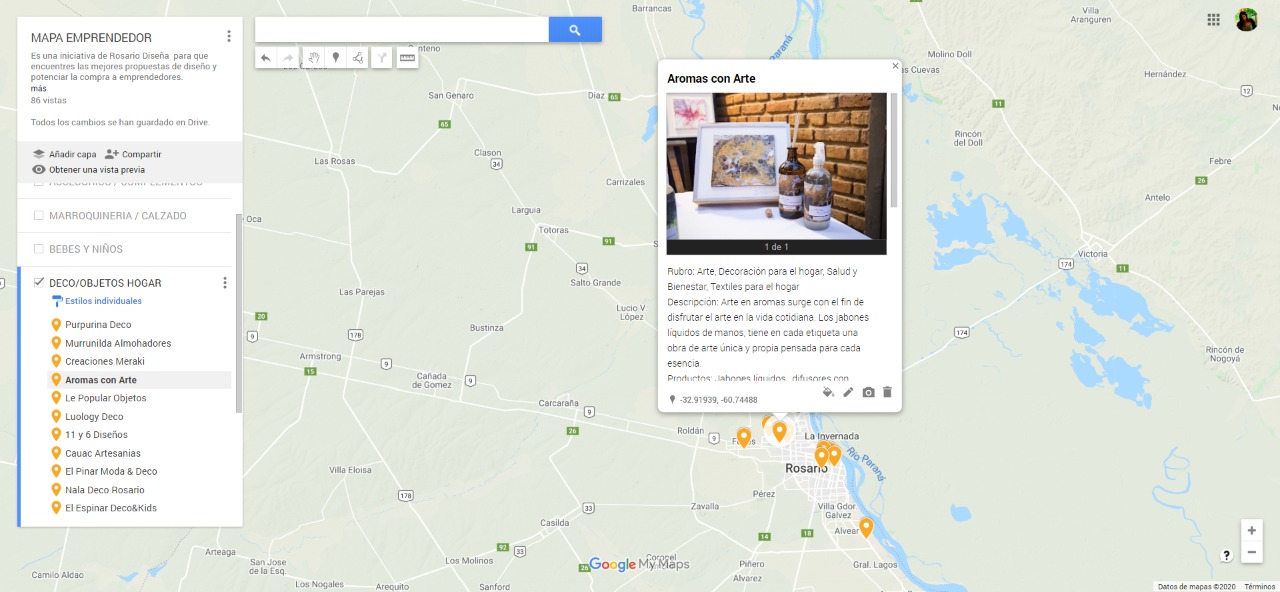Edit Aromas con Arte with pencil icon
The height and width of the screenshot is (592, 1280).
pos(848,392)
